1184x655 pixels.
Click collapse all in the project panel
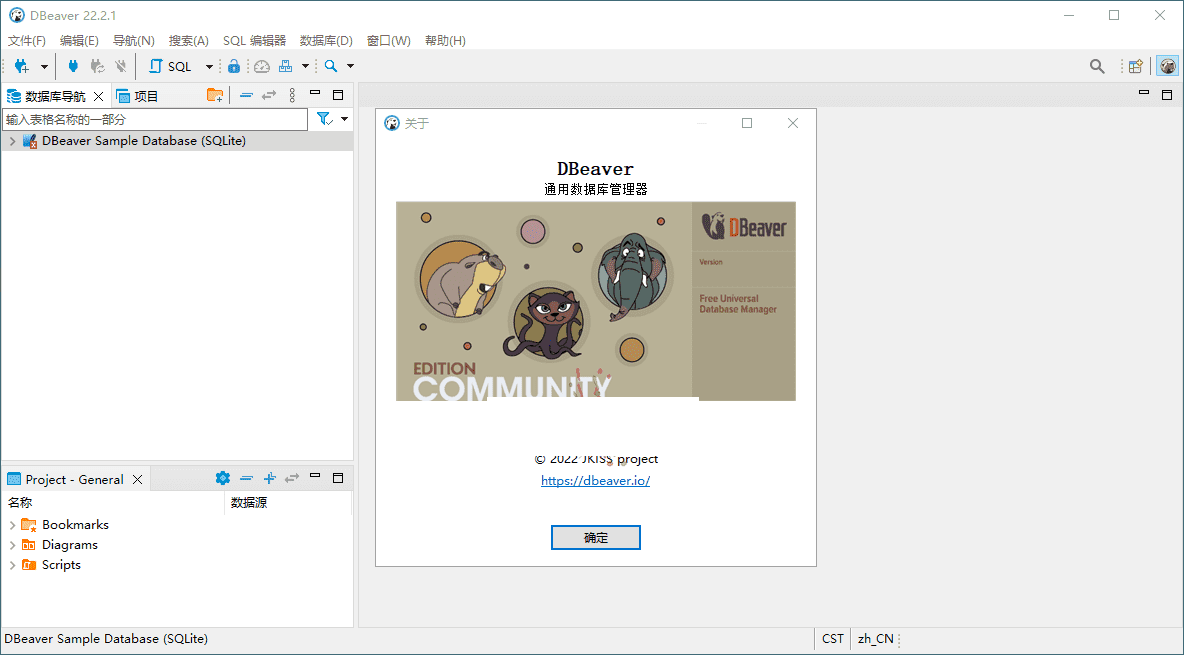click(246, 478)
